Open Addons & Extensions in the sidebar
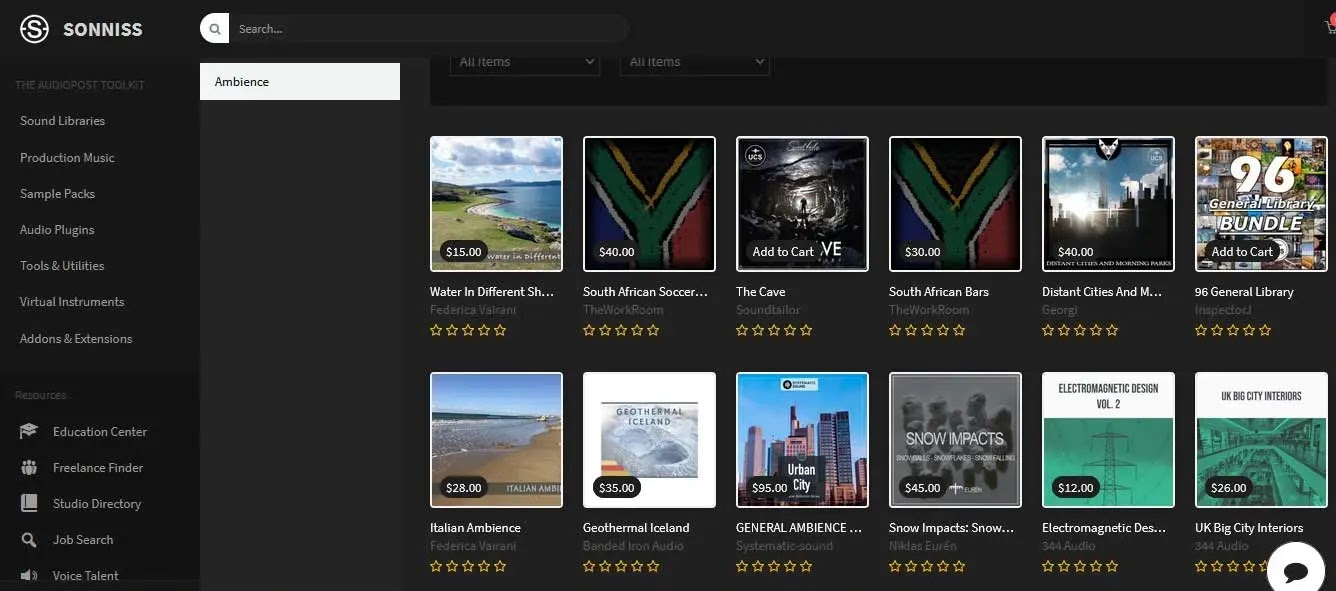Viewport: 1336px width, 591px height. (x=76, y=339)
